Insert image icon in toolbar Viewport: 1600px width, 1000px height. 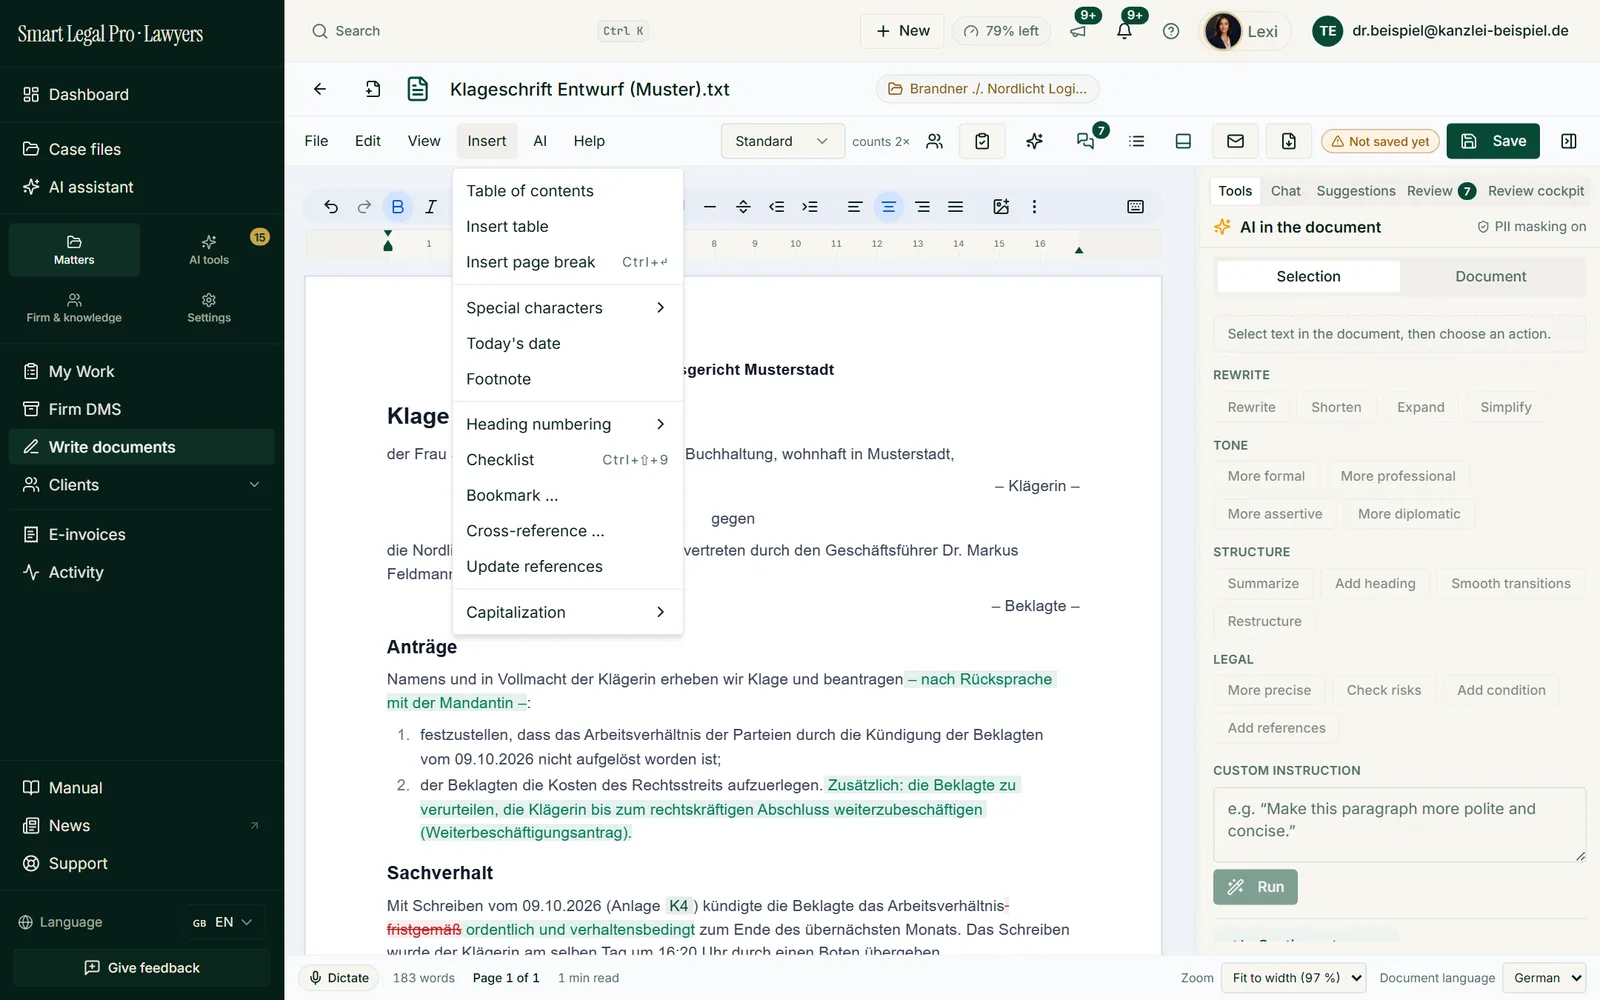pos(1001,207)
